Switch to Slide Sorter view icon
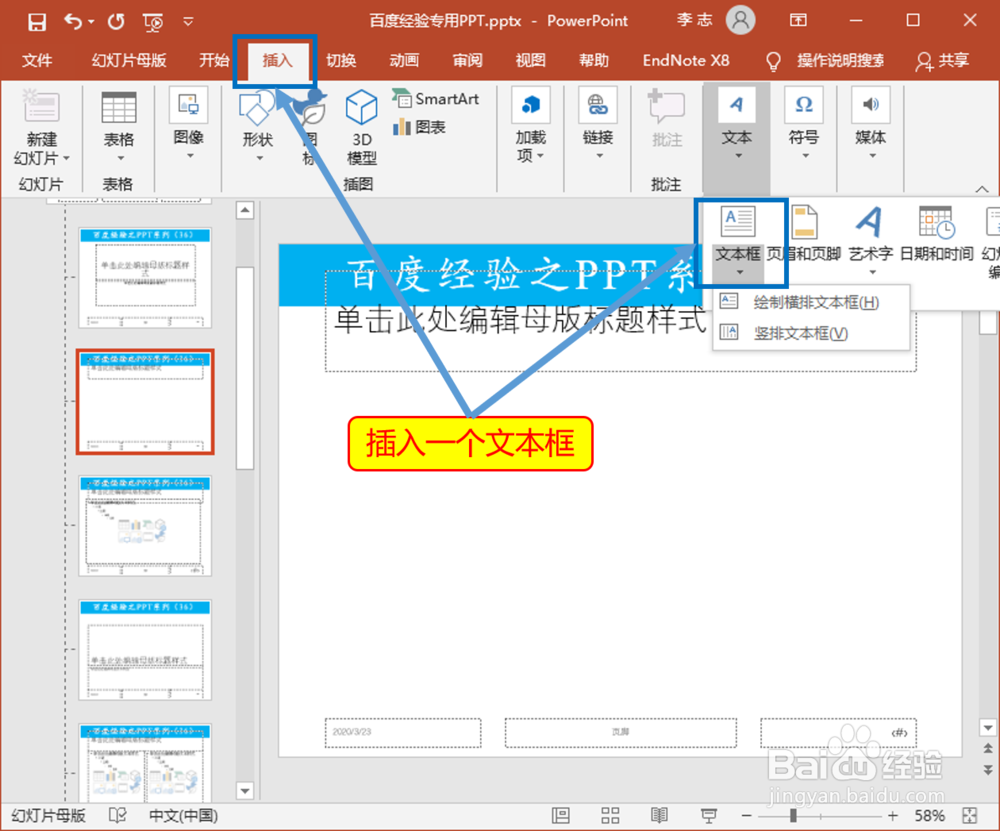This screenshot has height=831, width=1000. click(x=610, y=815)
